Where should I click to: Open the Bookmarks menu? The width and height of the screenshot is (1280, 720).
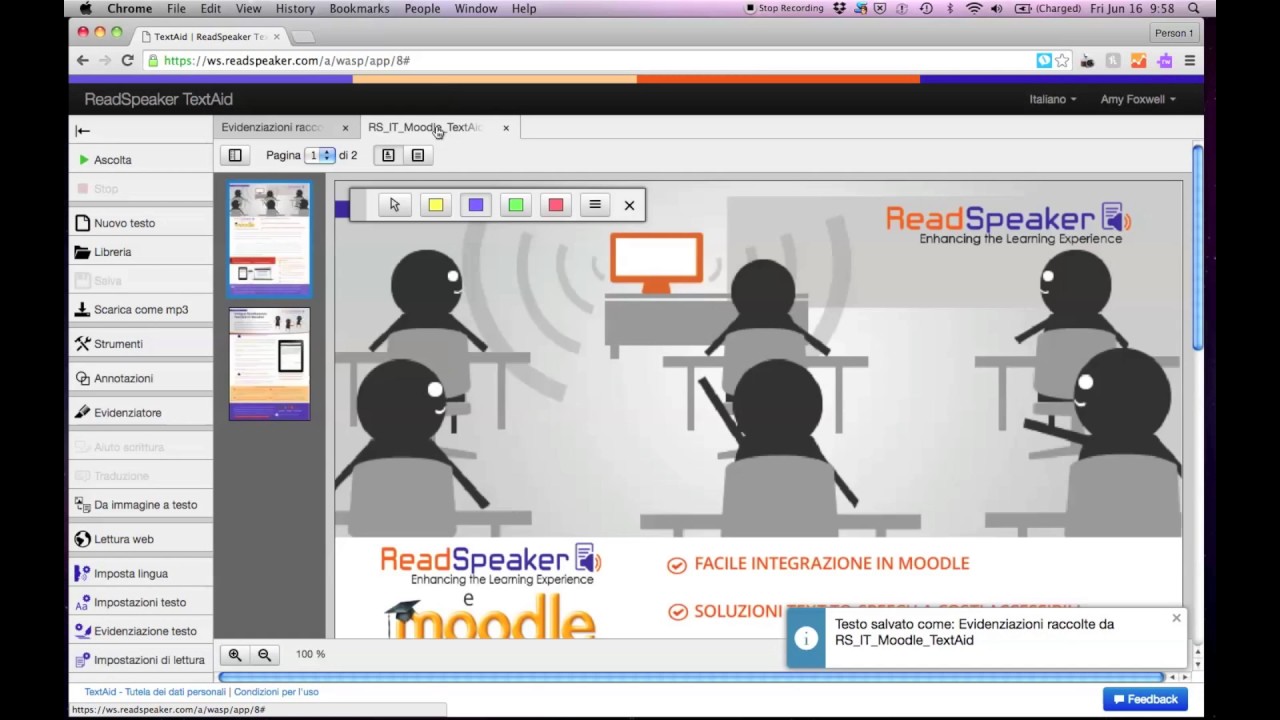[359, 8]
